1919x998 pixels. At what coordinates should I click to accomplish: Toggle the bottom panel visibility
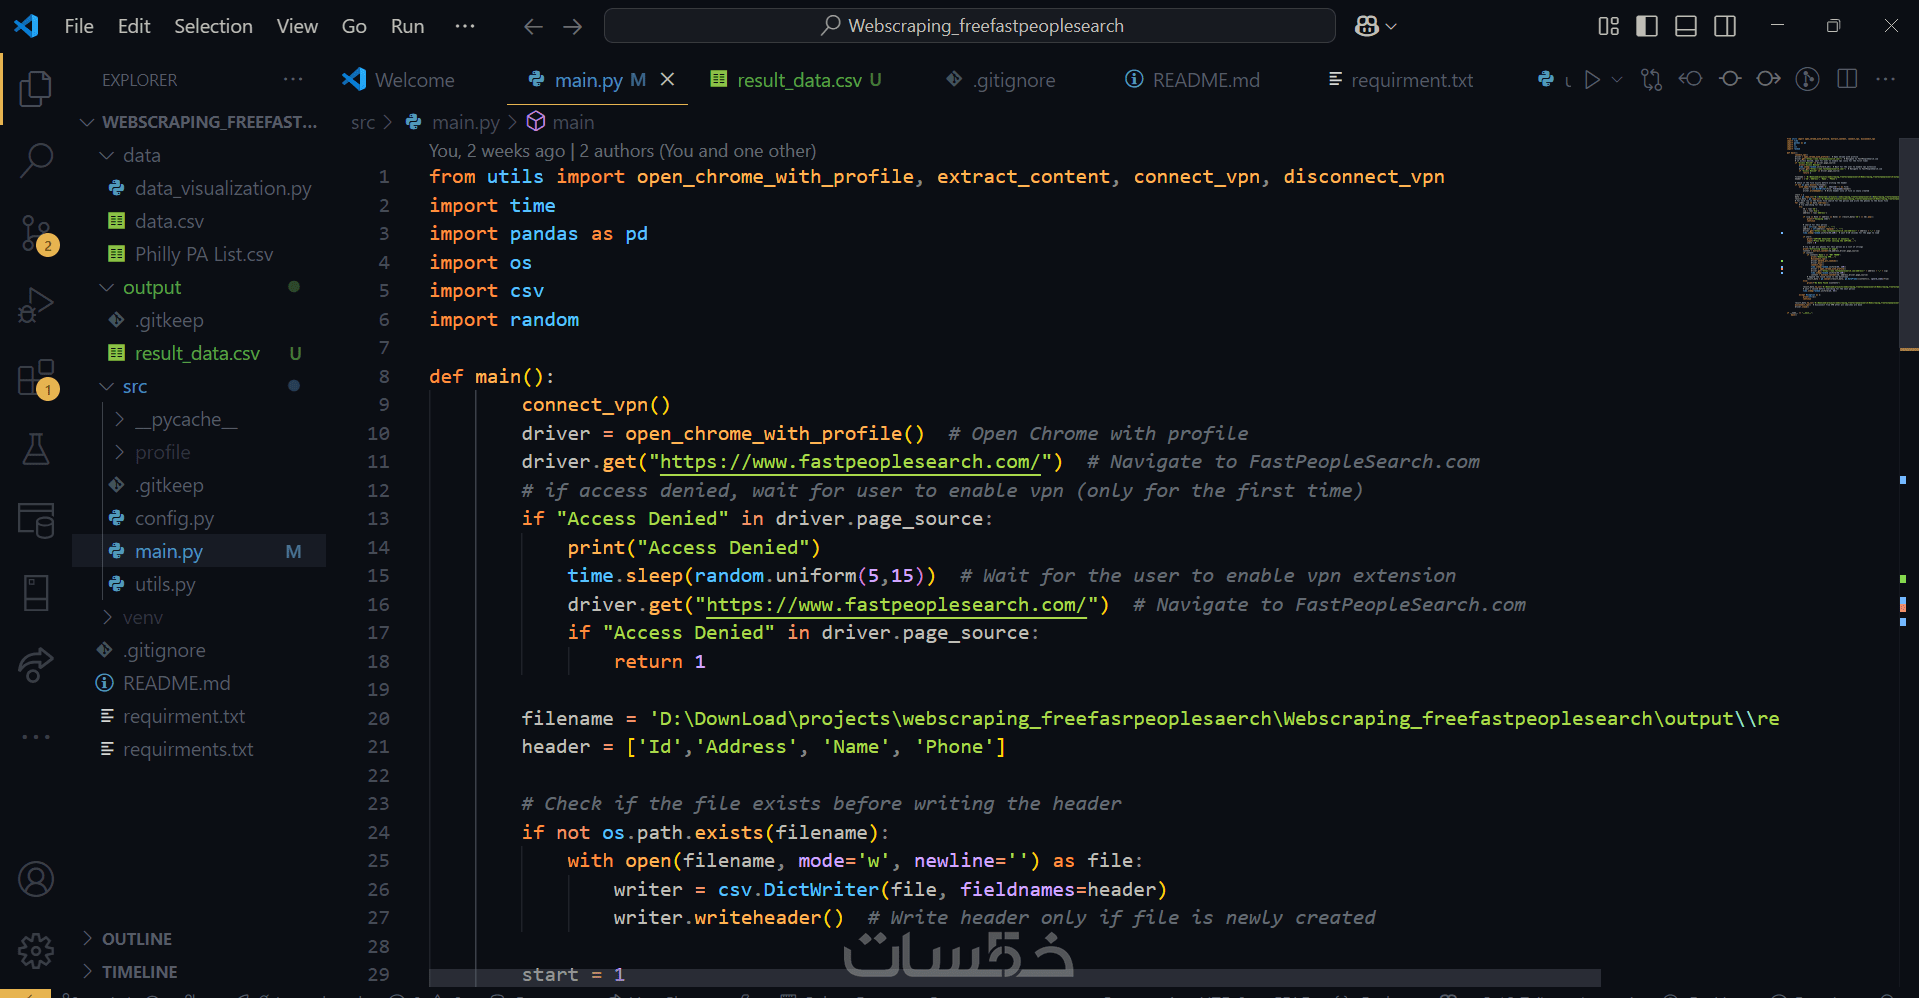(x=1686, y=26)
